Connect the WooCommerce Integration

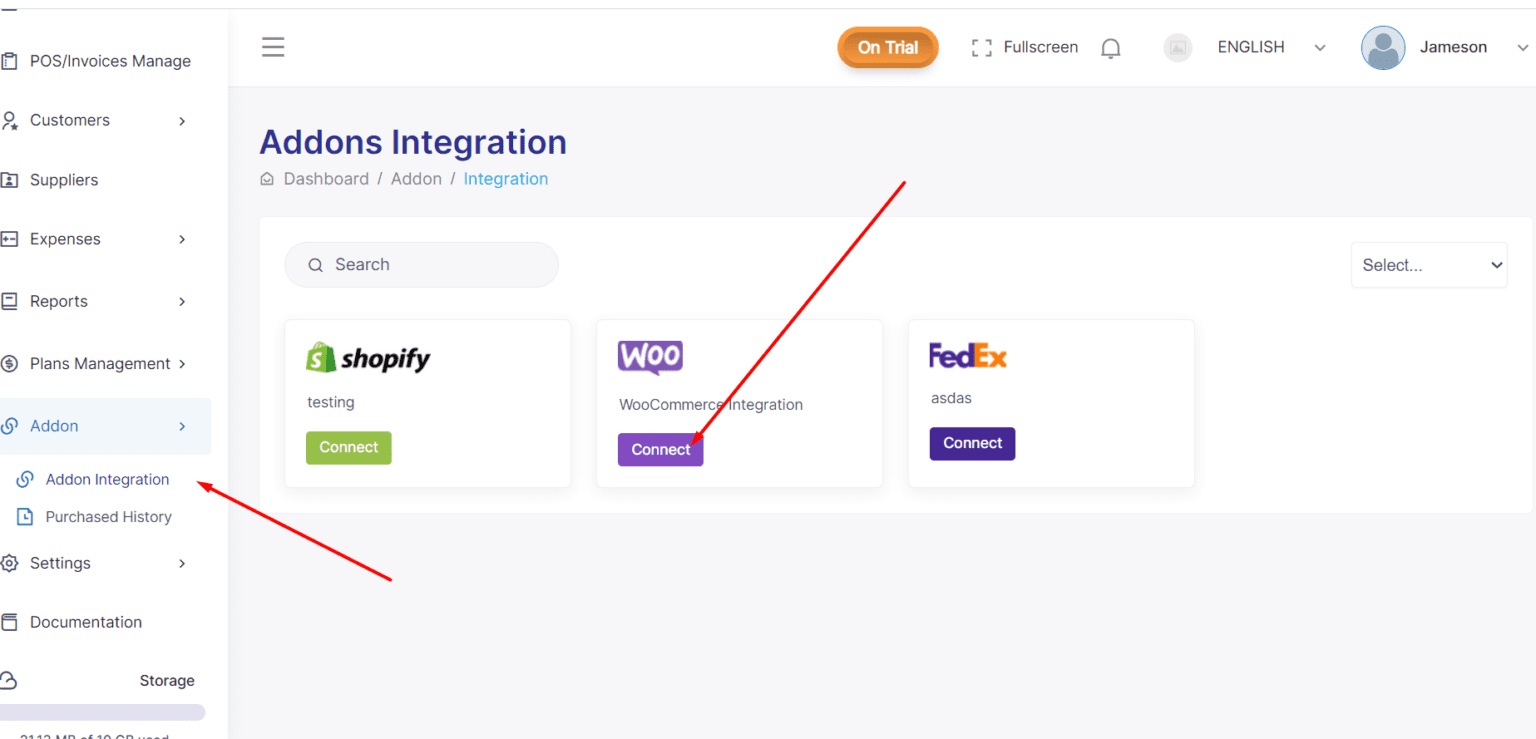661,450
